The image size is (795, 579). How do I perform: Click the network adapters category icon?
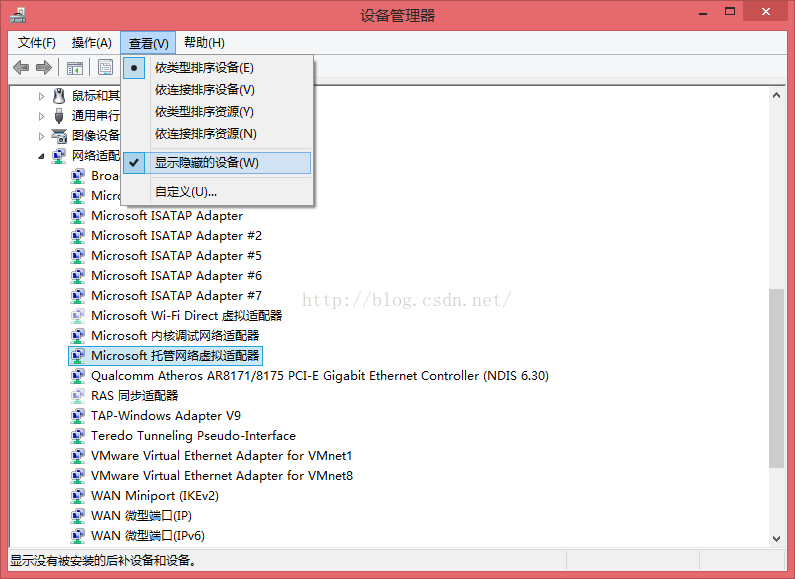(x=59, y=156)
